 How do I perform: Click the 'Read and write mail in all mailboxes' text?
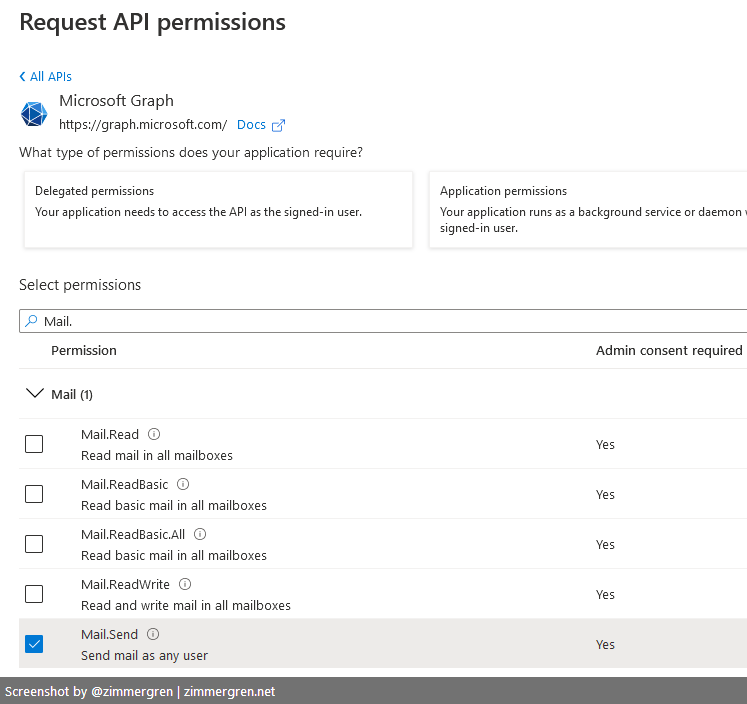186,606
